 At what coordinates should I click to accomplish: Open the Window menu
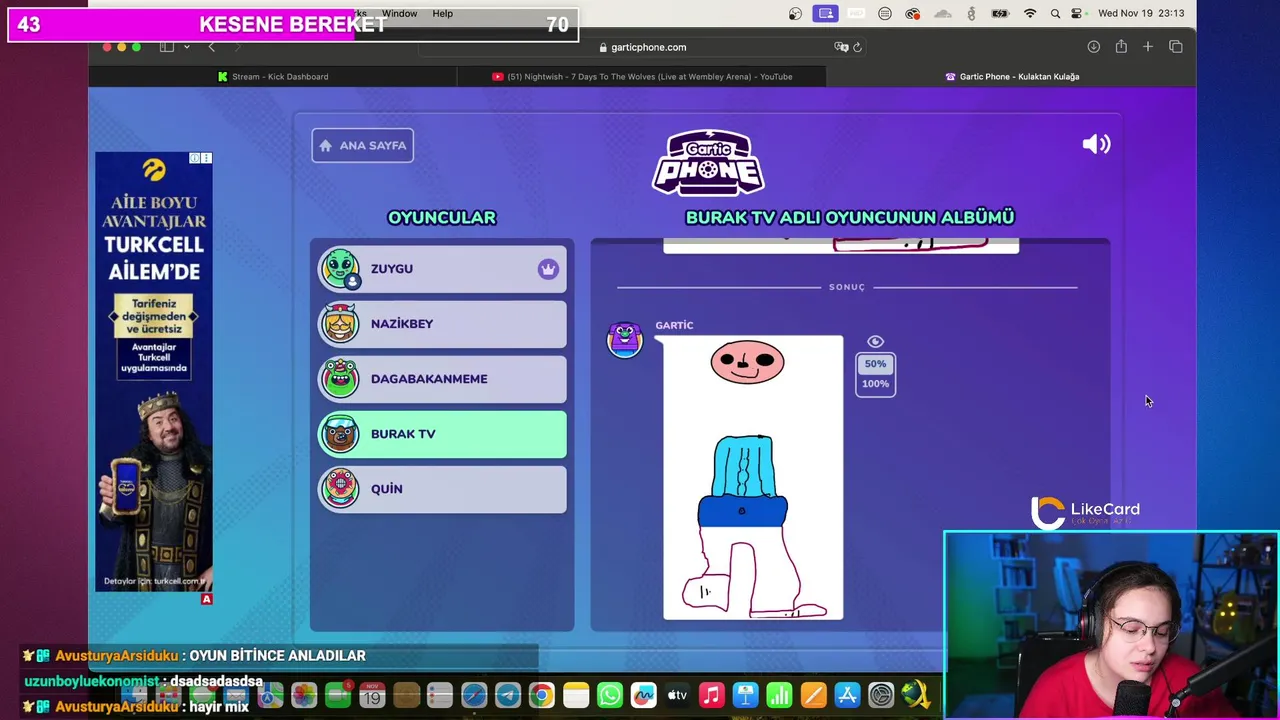[x=399, y=13]
